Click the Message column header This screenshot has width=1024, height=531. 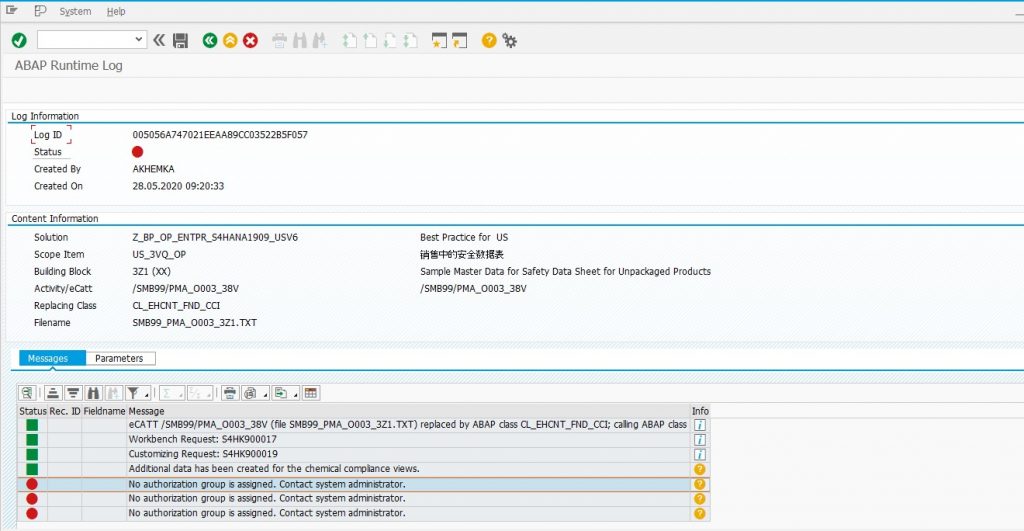pos(409,411)
